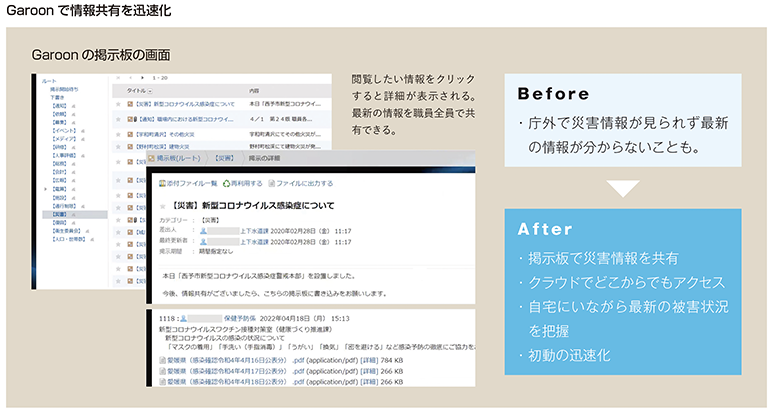Click the 差出人 user icon

click(205, 231)
